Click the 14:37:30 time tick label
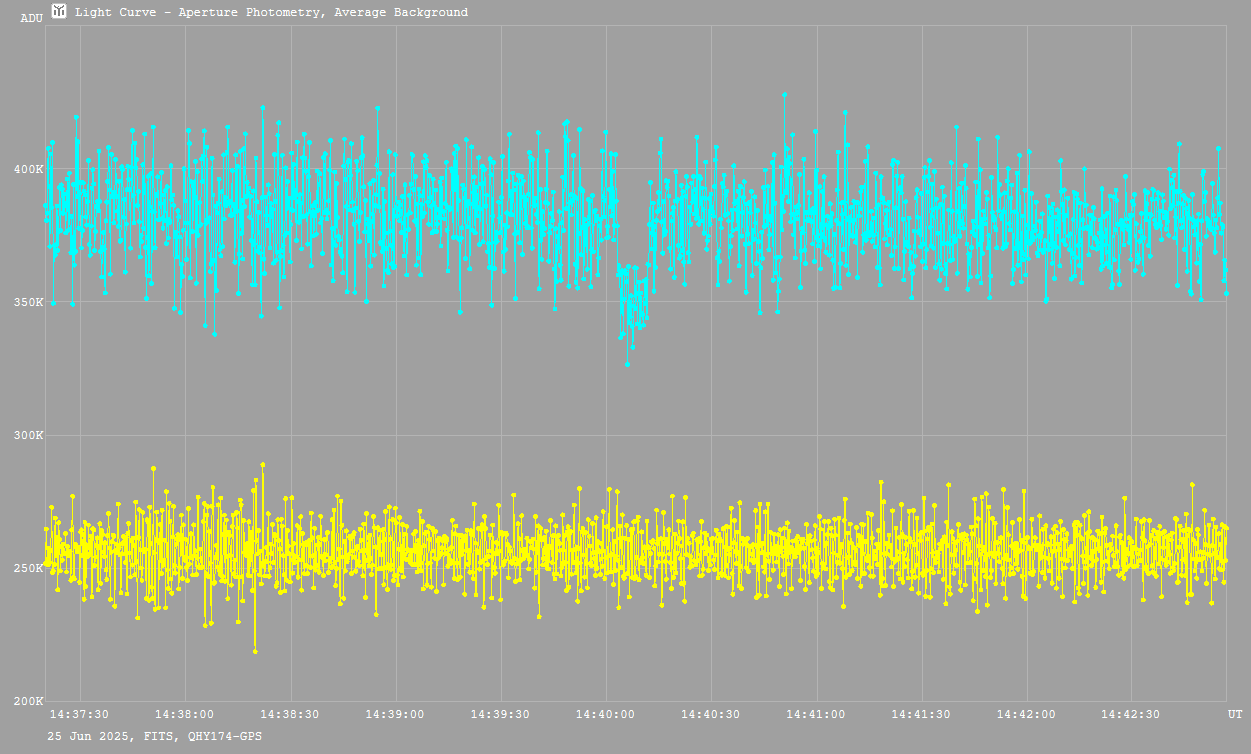Screen dimensions: 1251x754 pos(79,715)
